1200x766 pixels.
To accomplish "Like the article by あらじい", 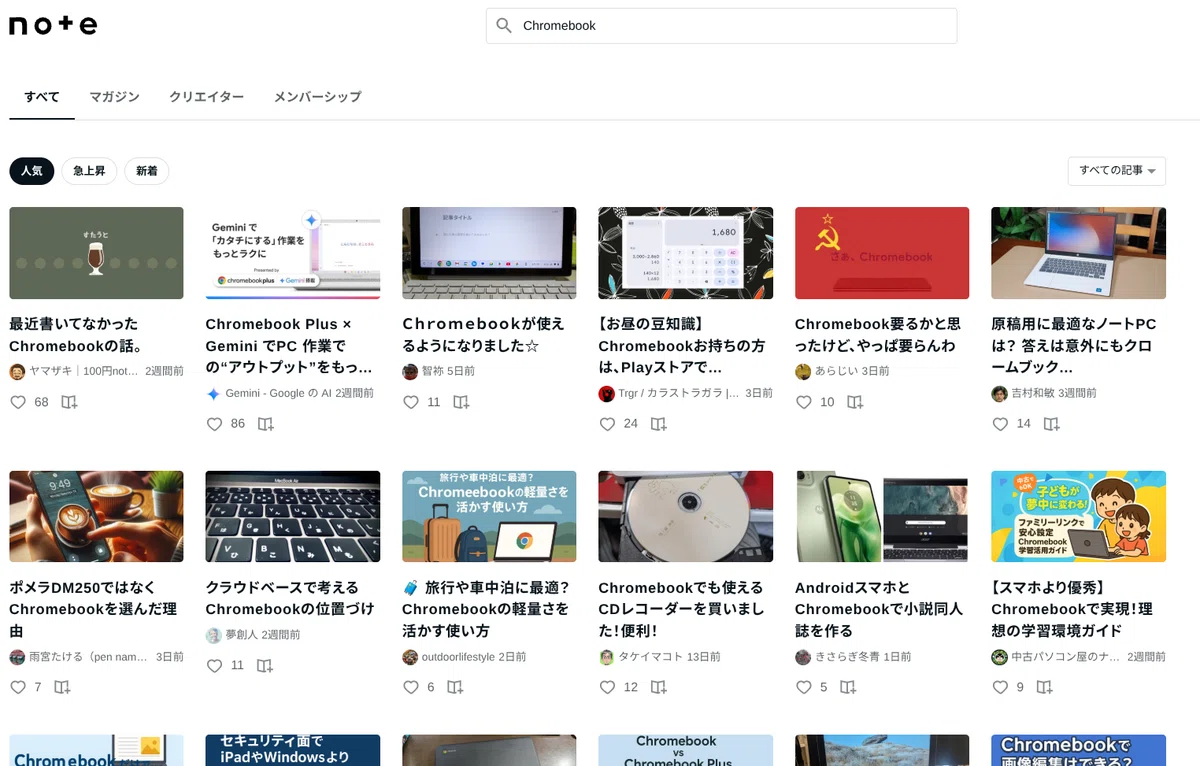I will click(804, 402).
